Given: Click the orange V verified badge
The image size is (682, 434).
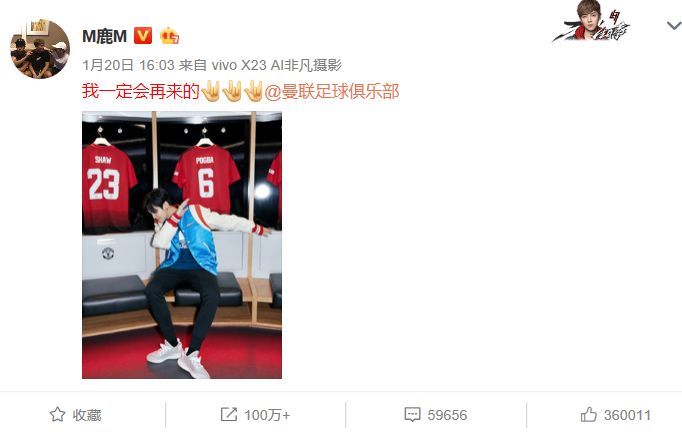Looking at the screenshot, I should click(143, 36).
